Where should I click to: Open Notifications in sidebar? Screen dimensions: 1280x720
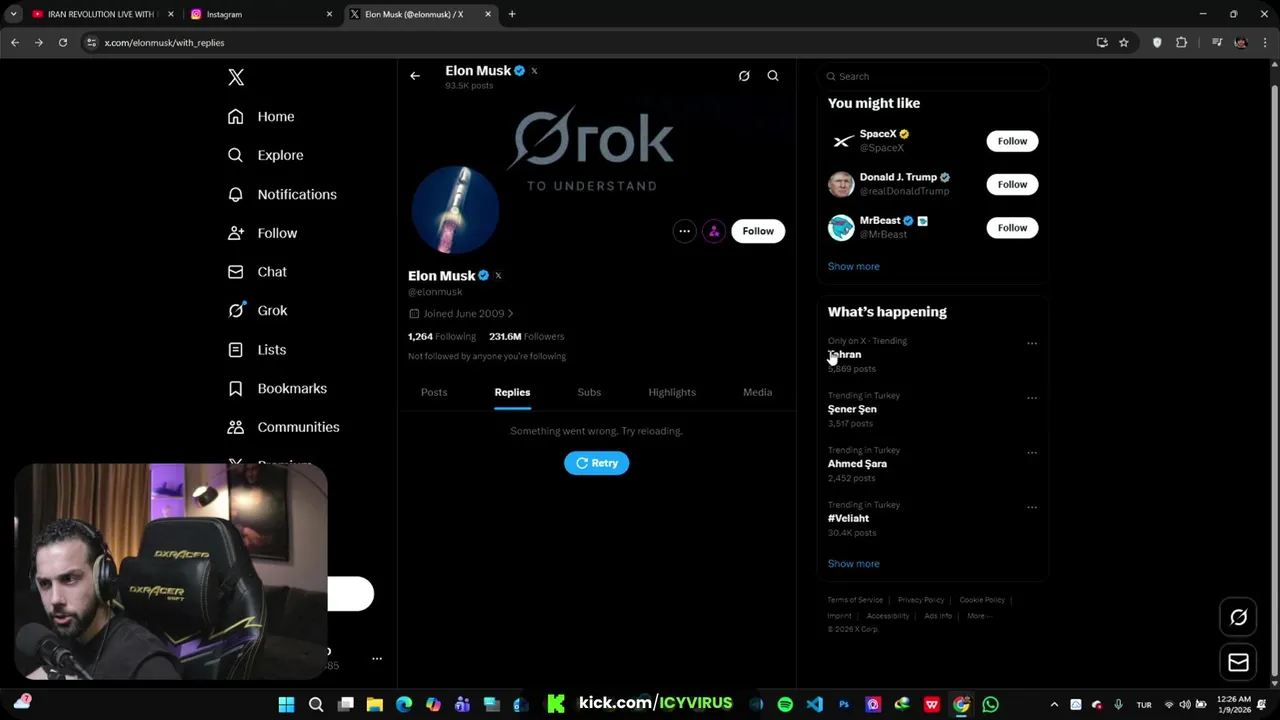[282, 194]
